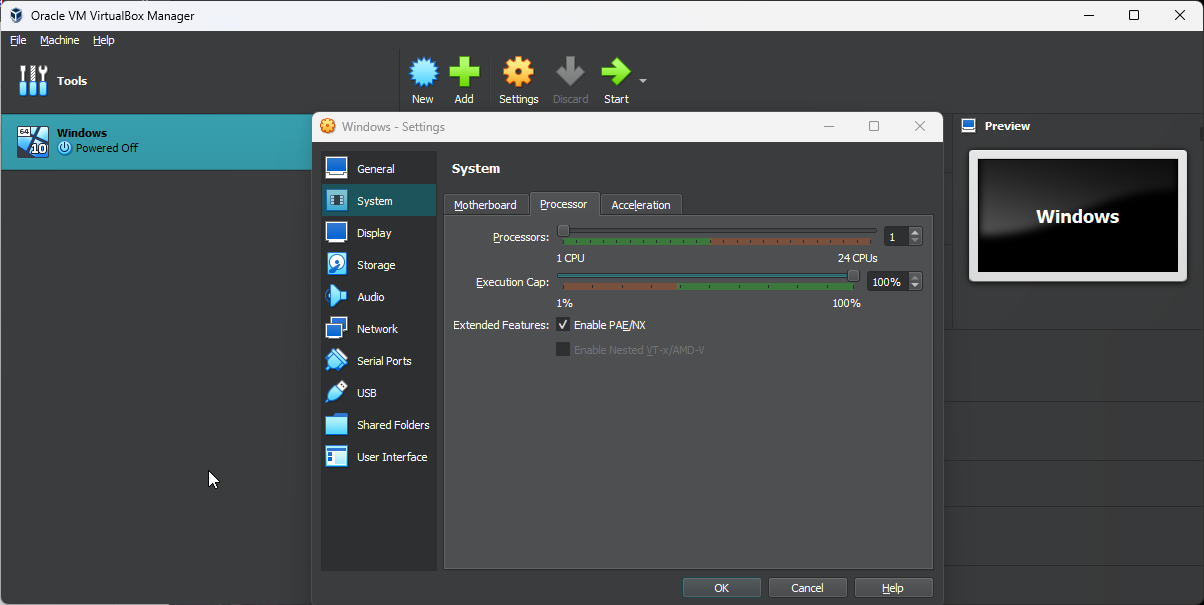Open General settings category
This screenshot has height=605, width=1204.
tap(379, 168)
